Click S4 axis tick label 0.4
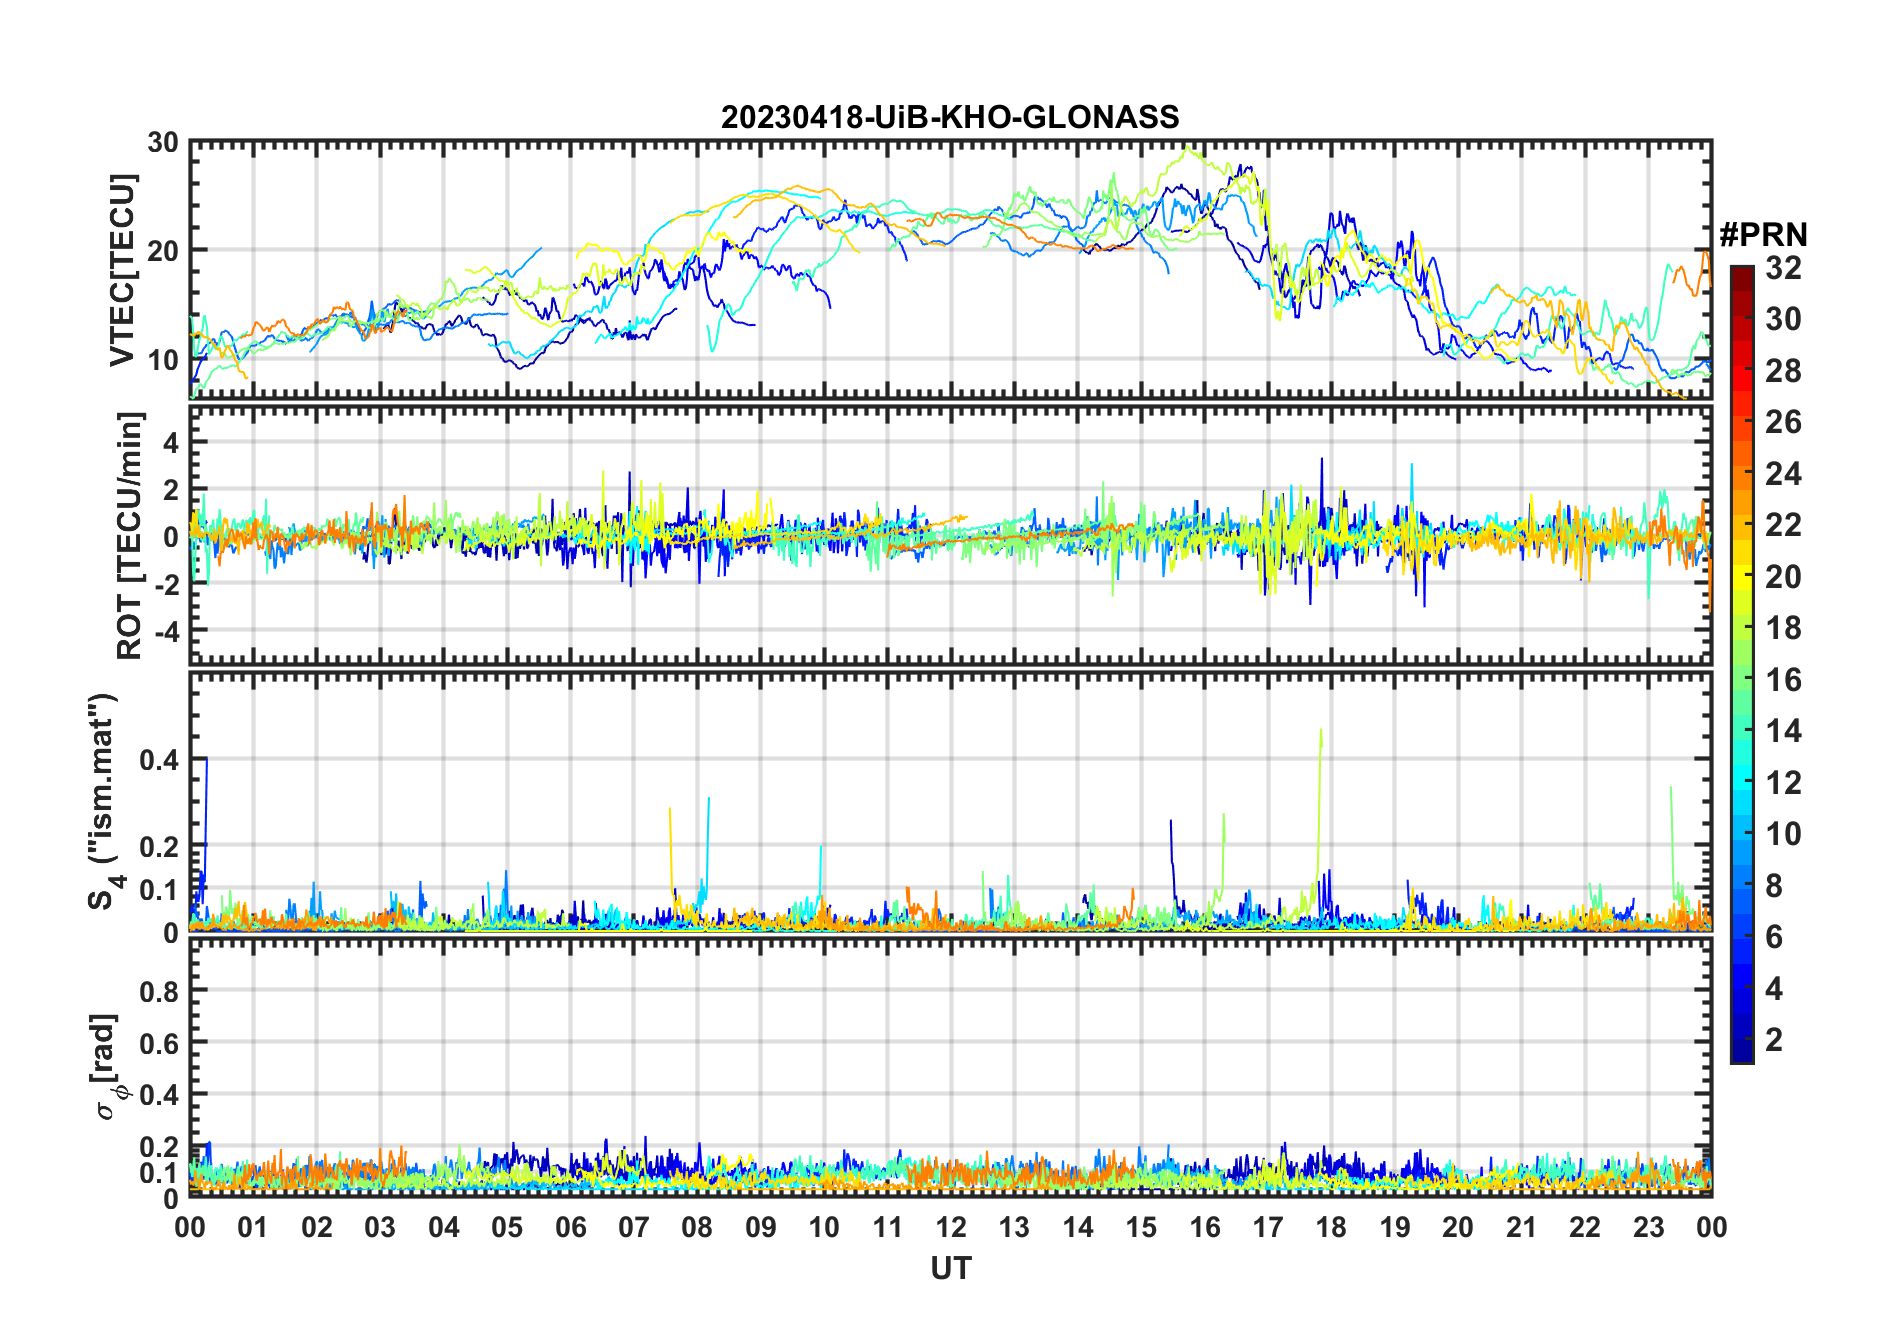Image resolution: width=1902 pixels, height=1330 pixels. (159, 760)
